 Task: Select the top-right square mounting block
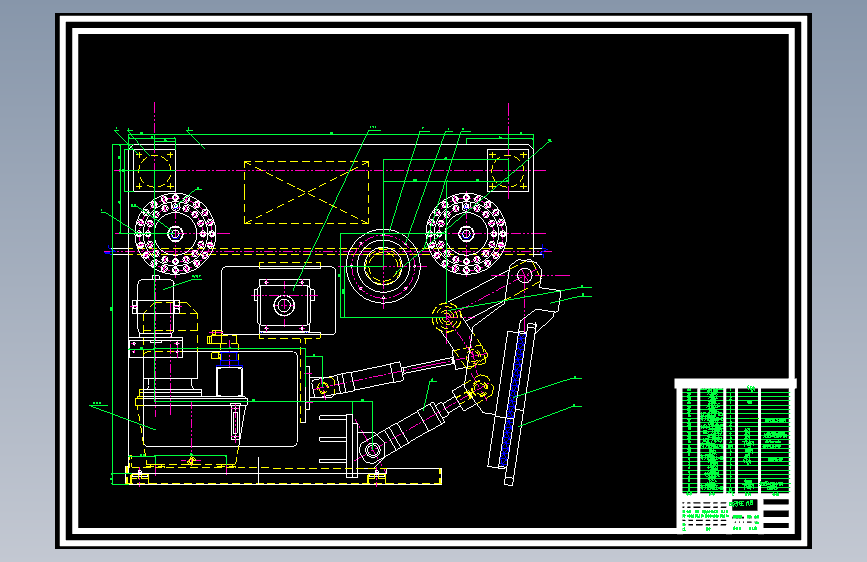click(x=508, y=170)
